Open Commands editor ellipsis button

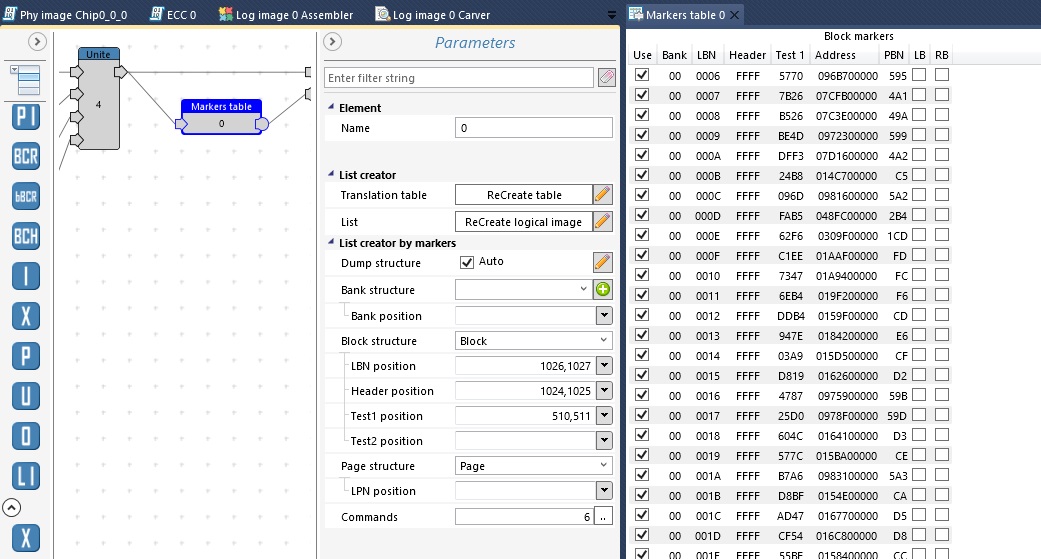603,517
